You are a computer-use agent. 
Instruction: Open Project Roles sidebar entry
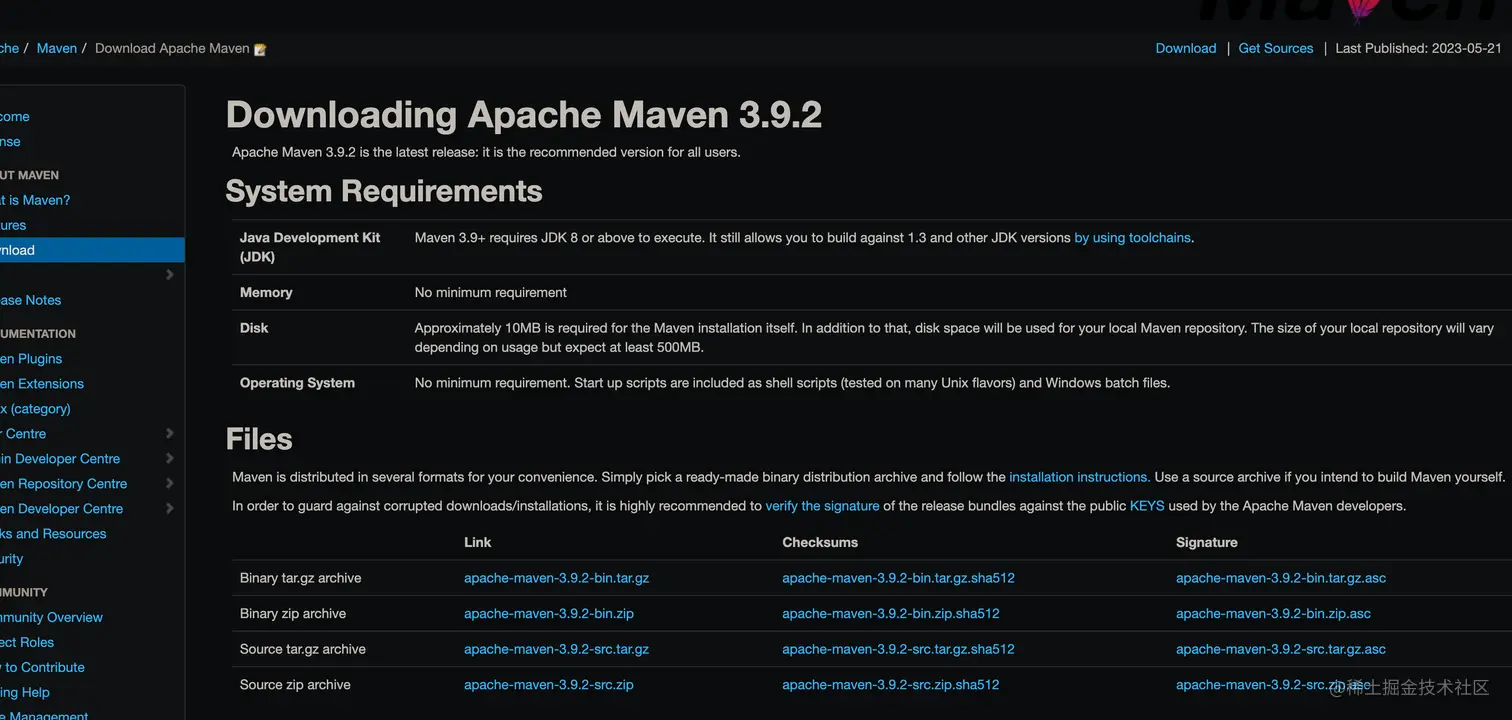[x=27, y=642]
